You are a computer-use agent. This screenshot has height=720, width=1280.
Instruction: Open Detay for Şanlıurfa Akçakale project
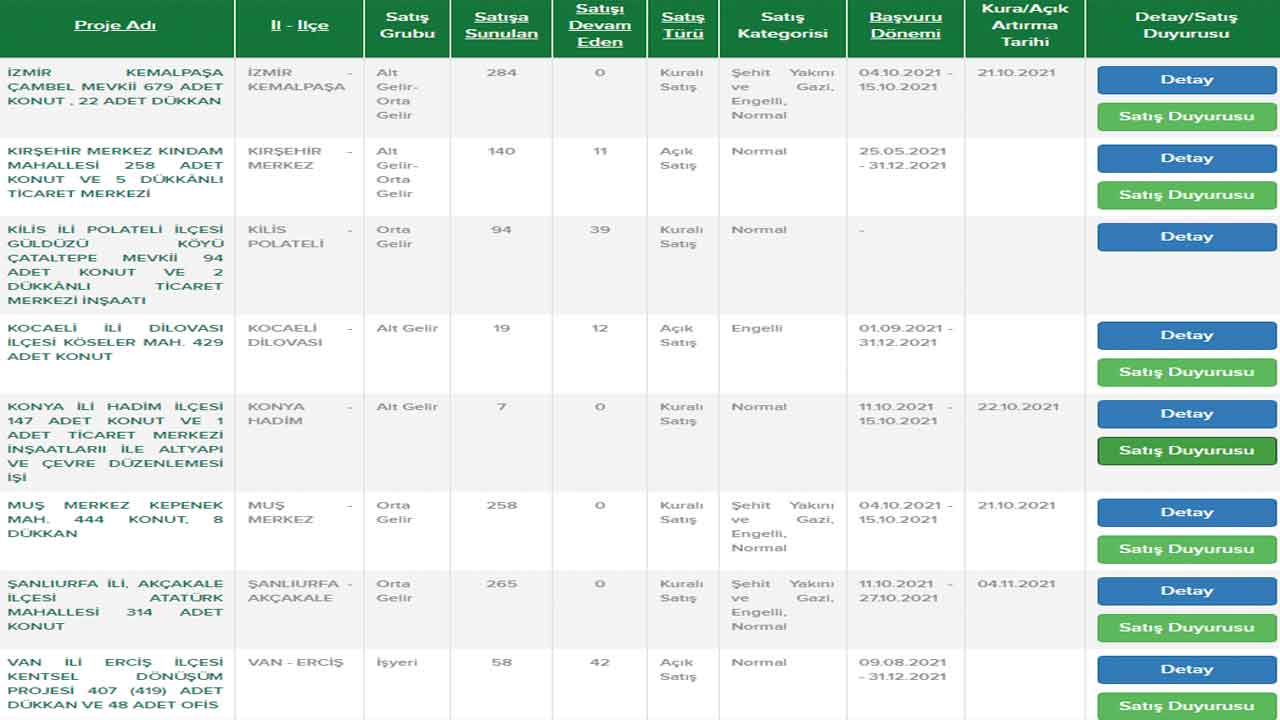pos(1187,591)
